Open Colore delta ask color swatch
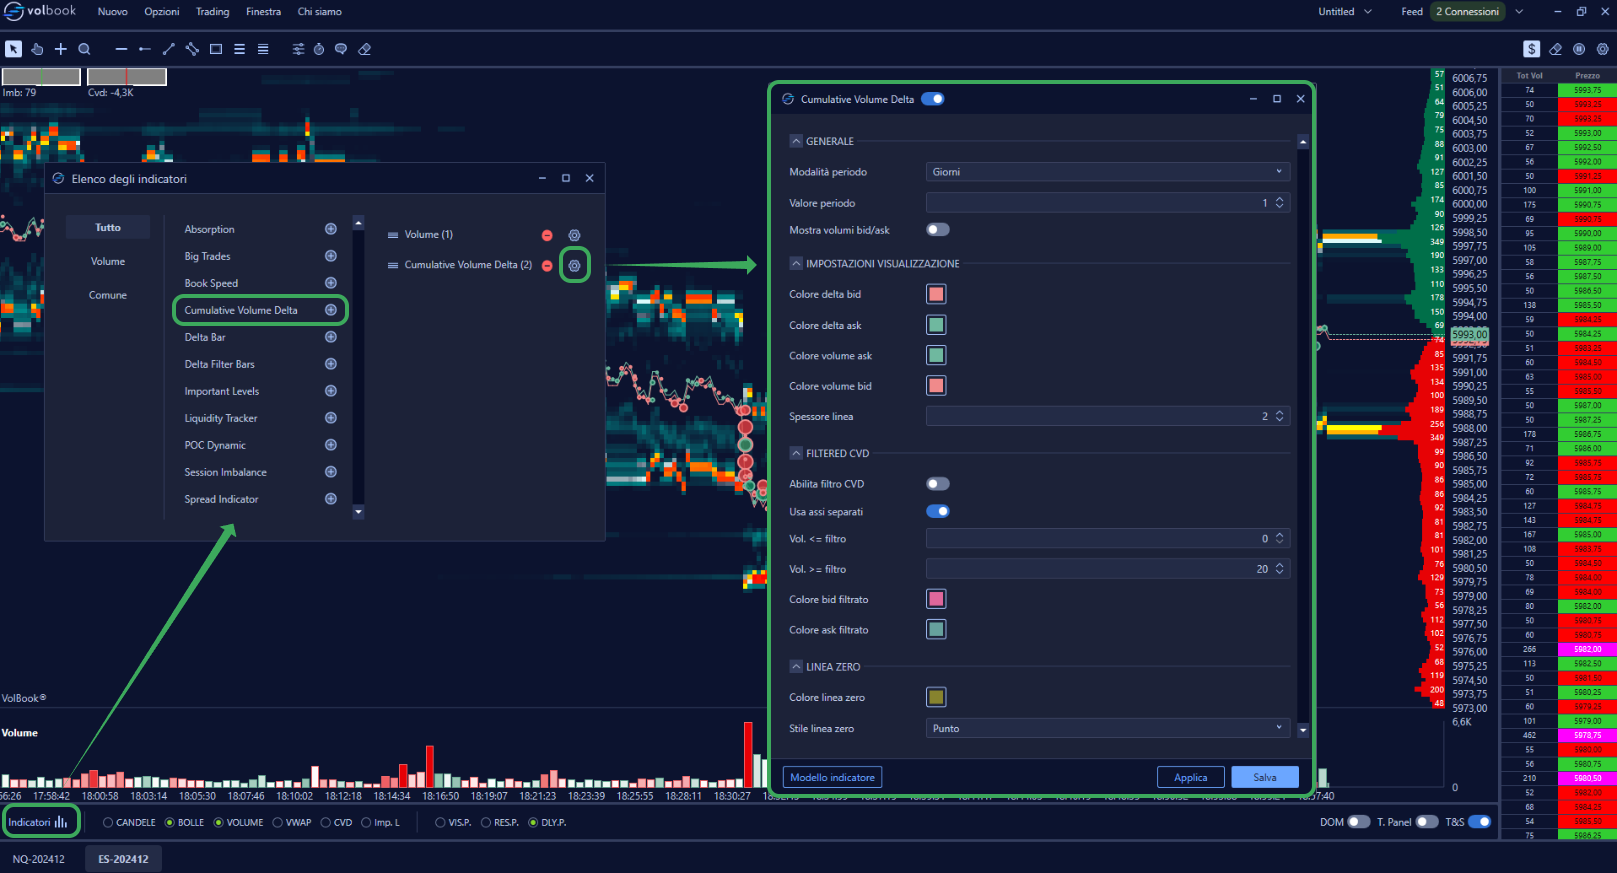This screenshot has width=1617, height=873. click(936, 325)
